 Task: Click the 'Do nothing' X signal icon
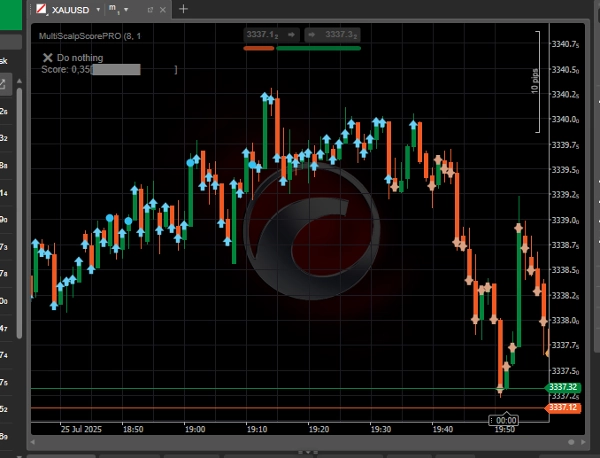click(x=47, y=58)
